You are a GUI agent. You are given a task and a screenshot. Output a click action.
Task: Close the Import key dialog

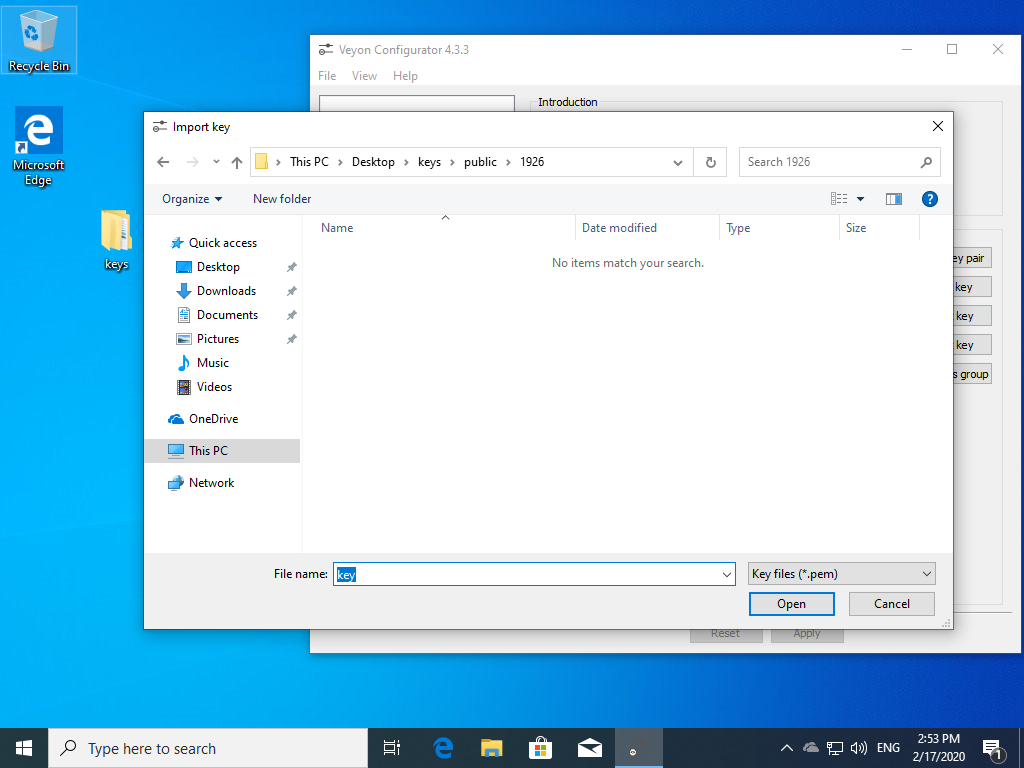938,126
